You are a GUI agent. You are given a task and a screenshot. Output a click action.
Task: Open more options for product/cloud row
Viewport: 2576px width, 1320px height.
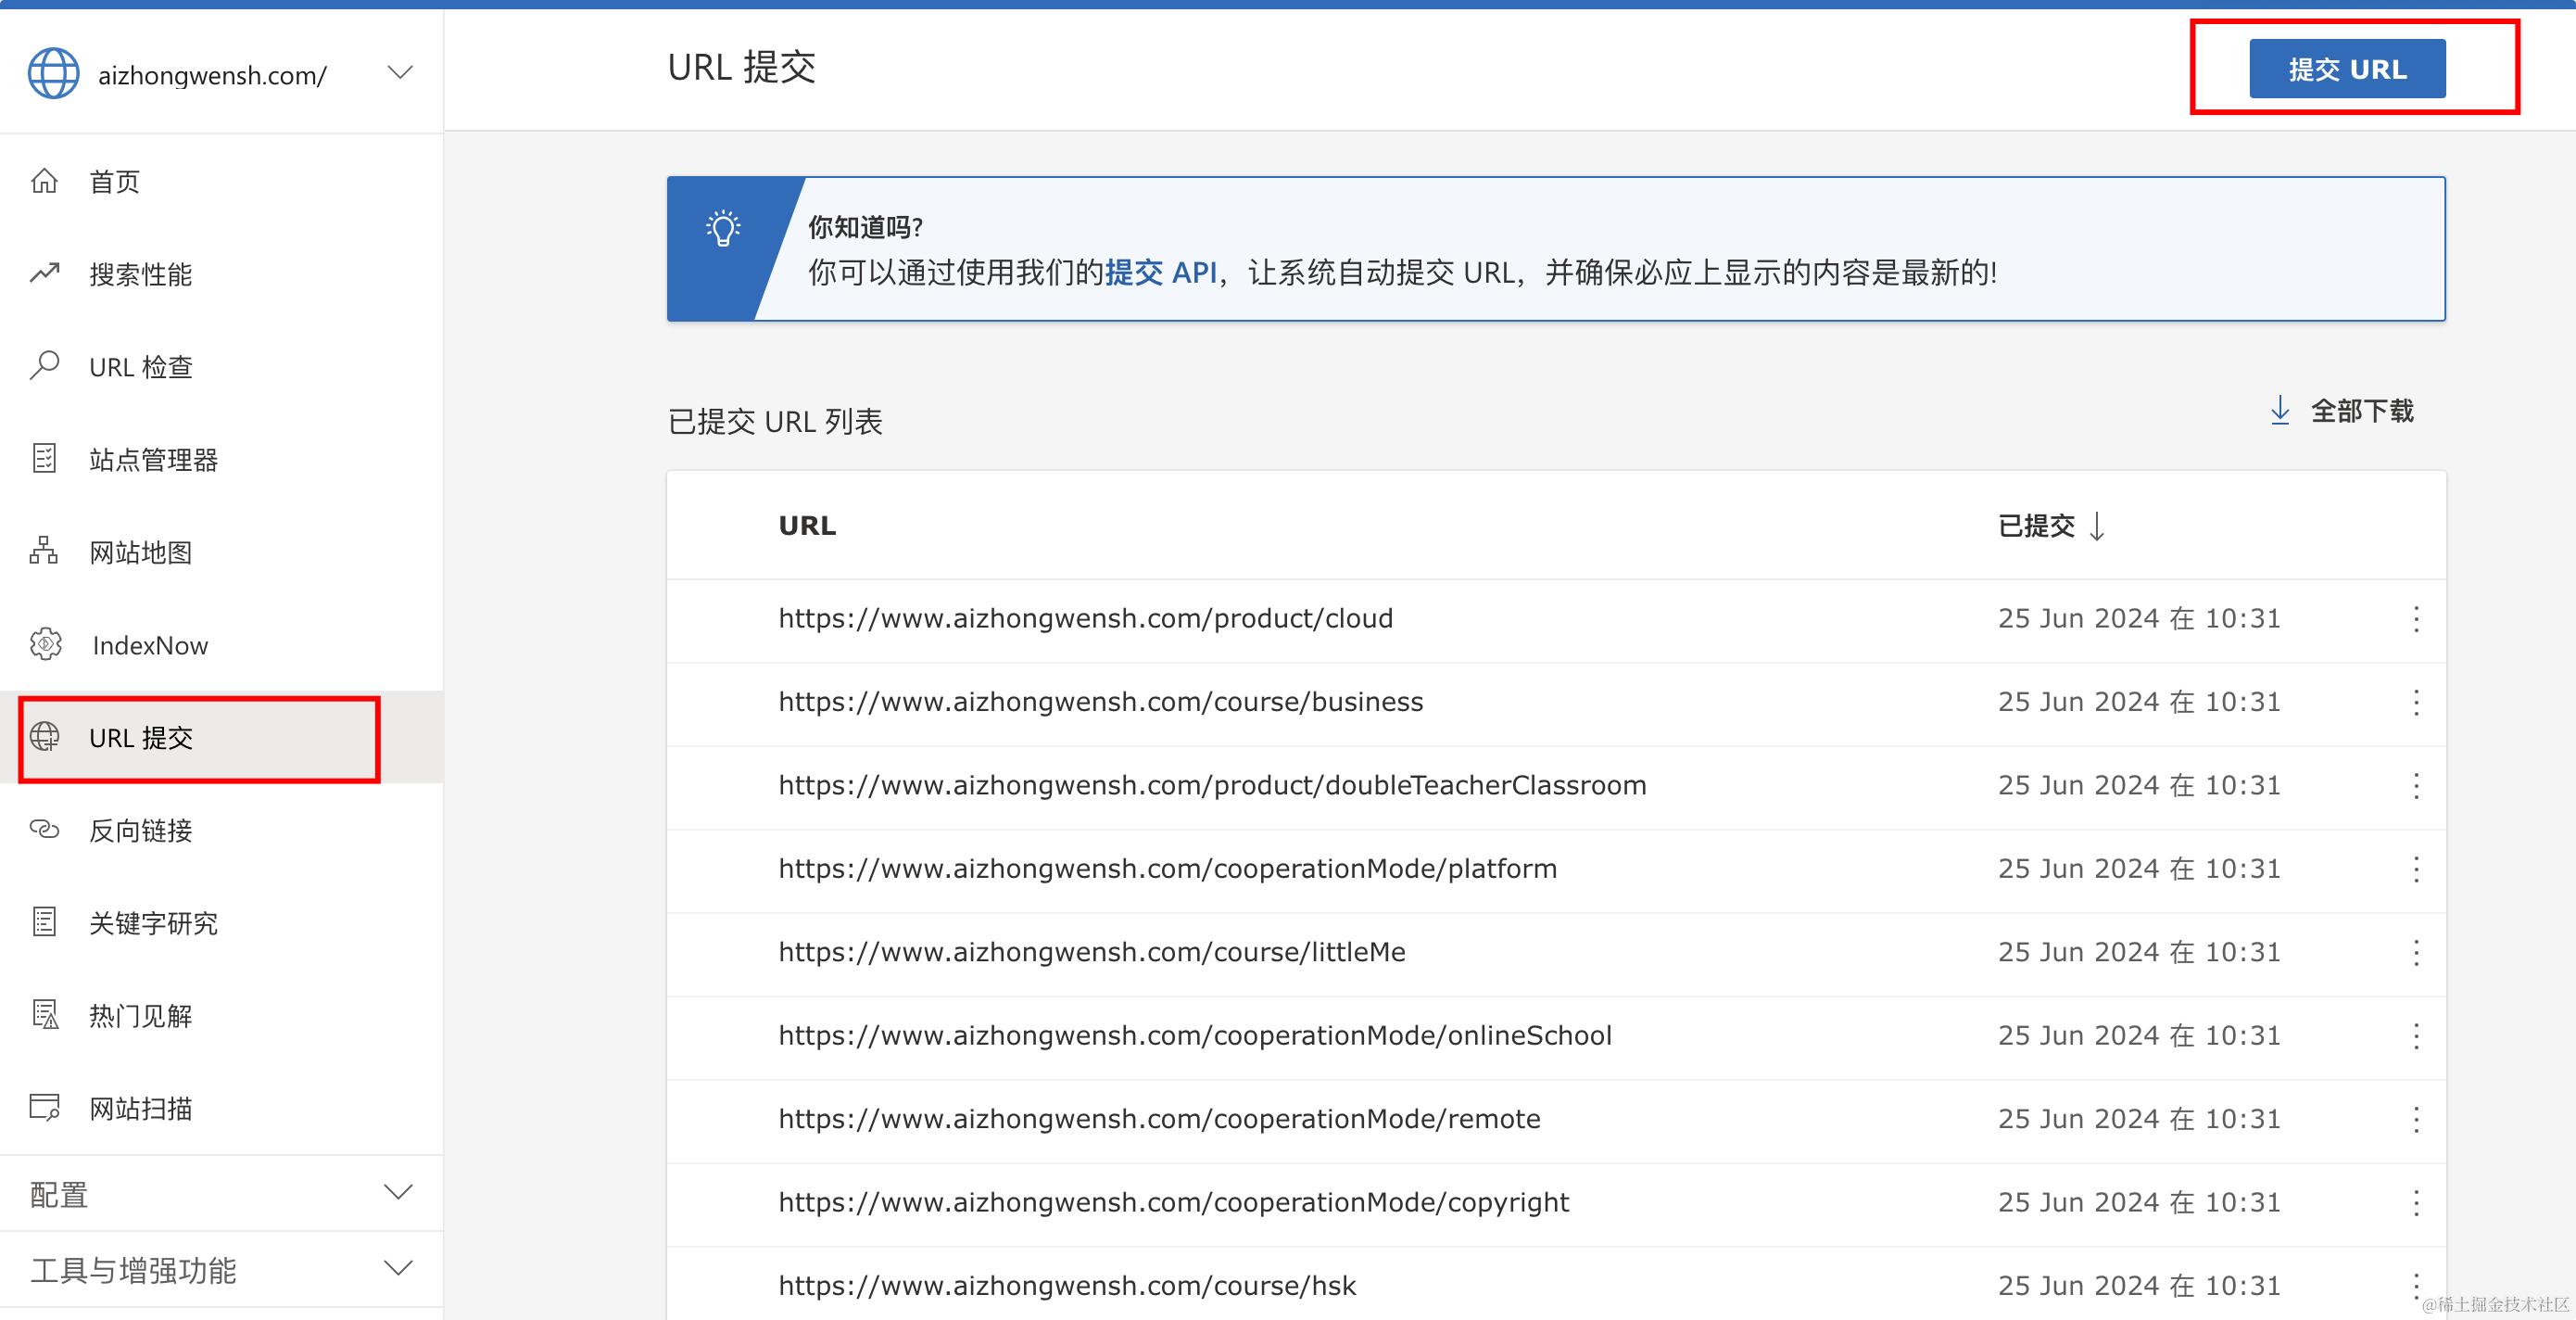tap(2416, 619)
